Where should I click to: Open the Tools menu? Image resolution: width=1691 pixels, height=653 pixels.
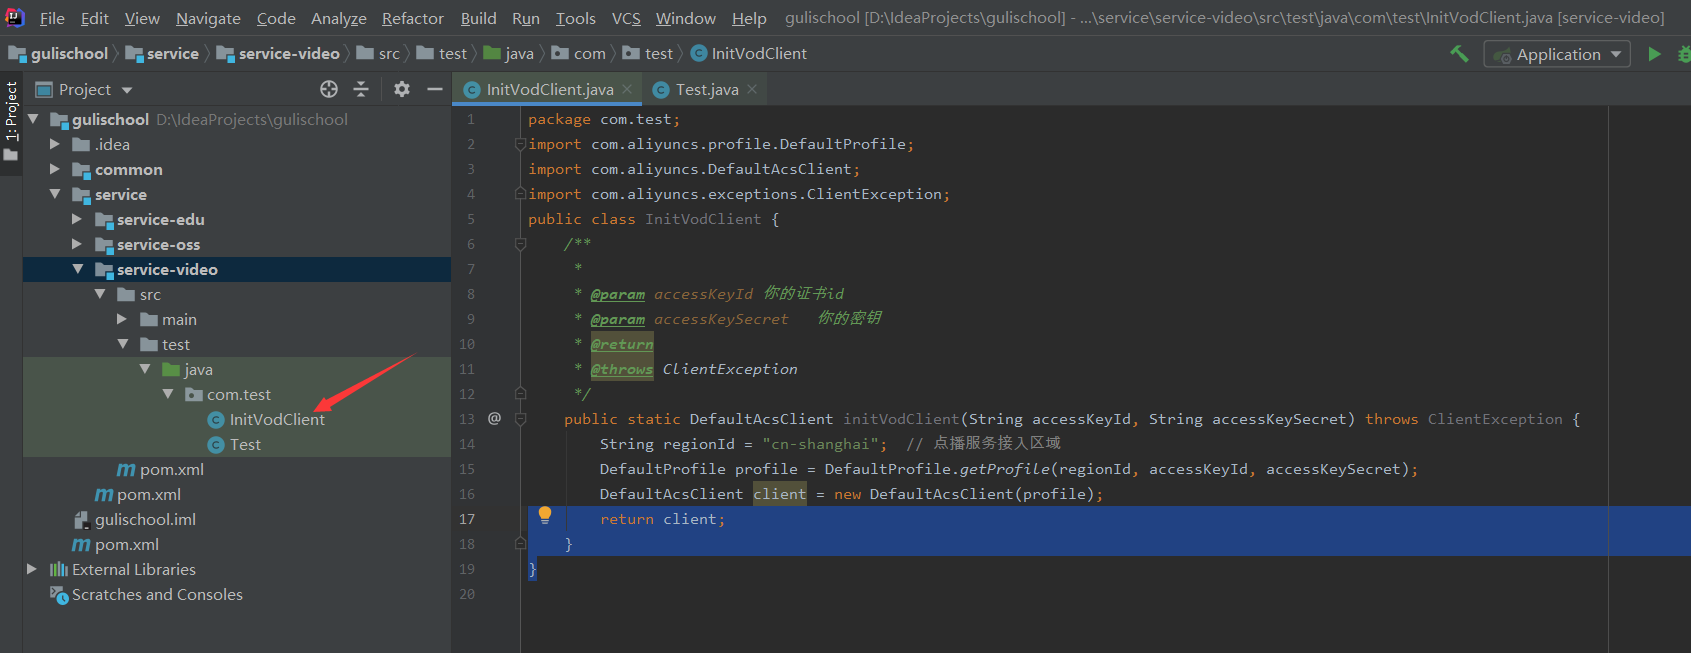pos(576,18)
